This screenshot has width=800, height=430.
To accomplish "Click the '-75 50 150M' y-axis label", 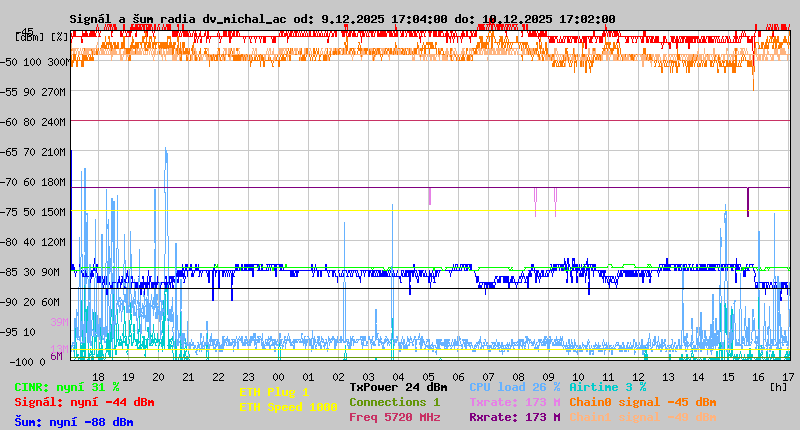I will click(35, 212).
